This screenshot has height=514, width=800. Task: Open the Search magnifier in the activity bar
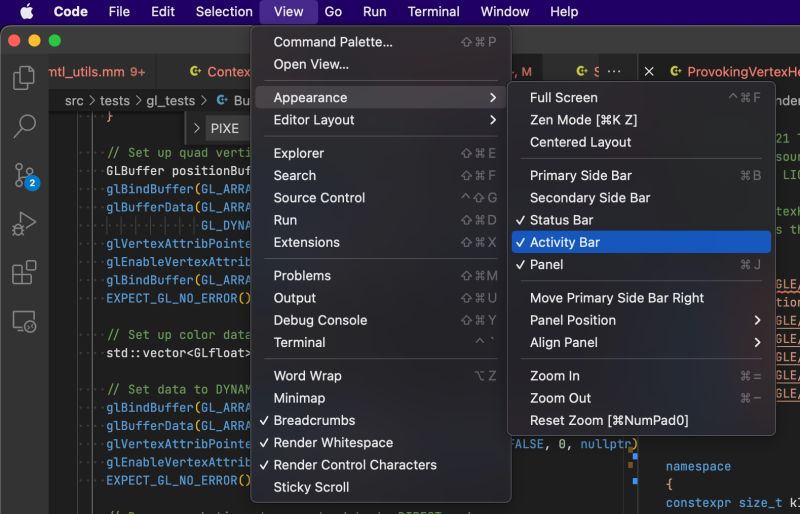[24, 126]
